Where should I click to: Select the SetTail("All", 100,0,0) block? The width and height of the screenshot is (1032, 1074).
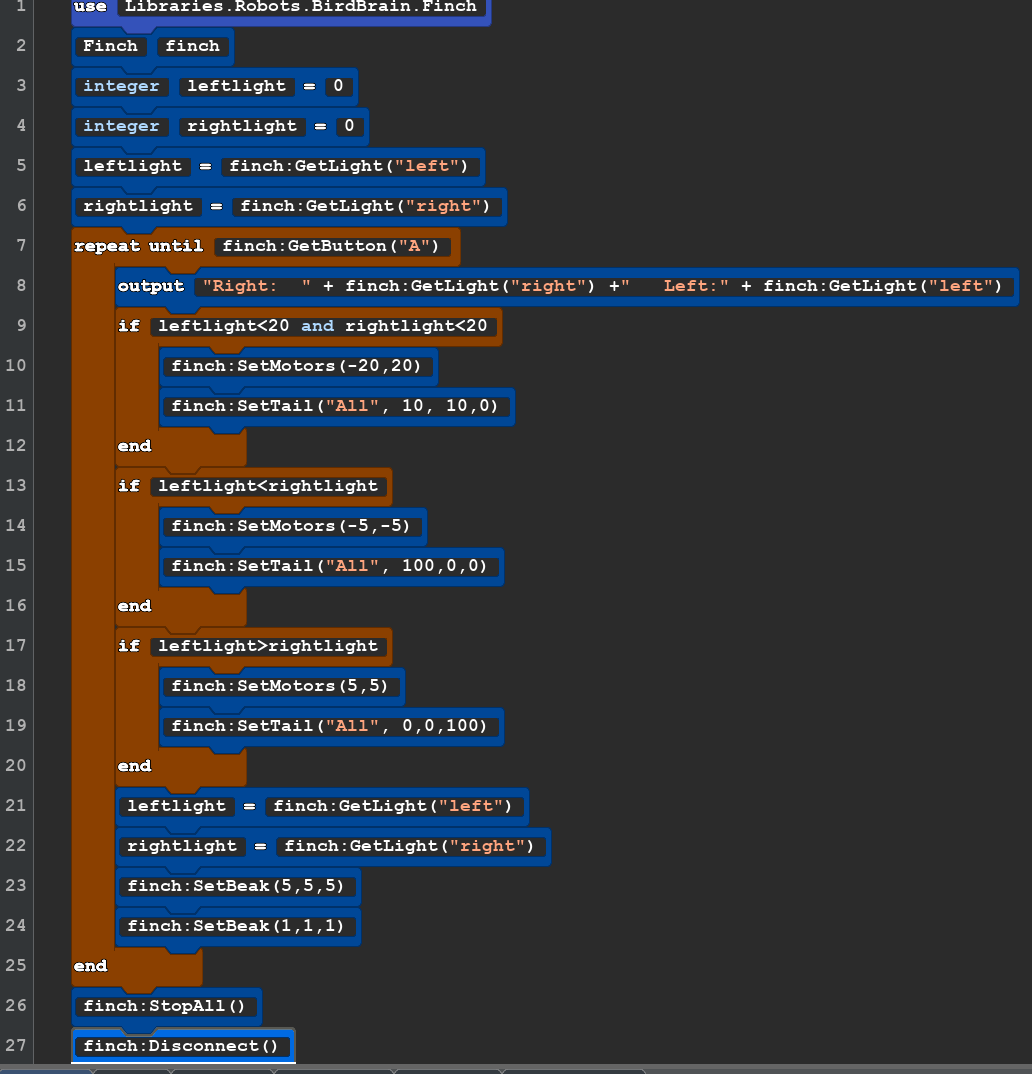click(329, 566)
